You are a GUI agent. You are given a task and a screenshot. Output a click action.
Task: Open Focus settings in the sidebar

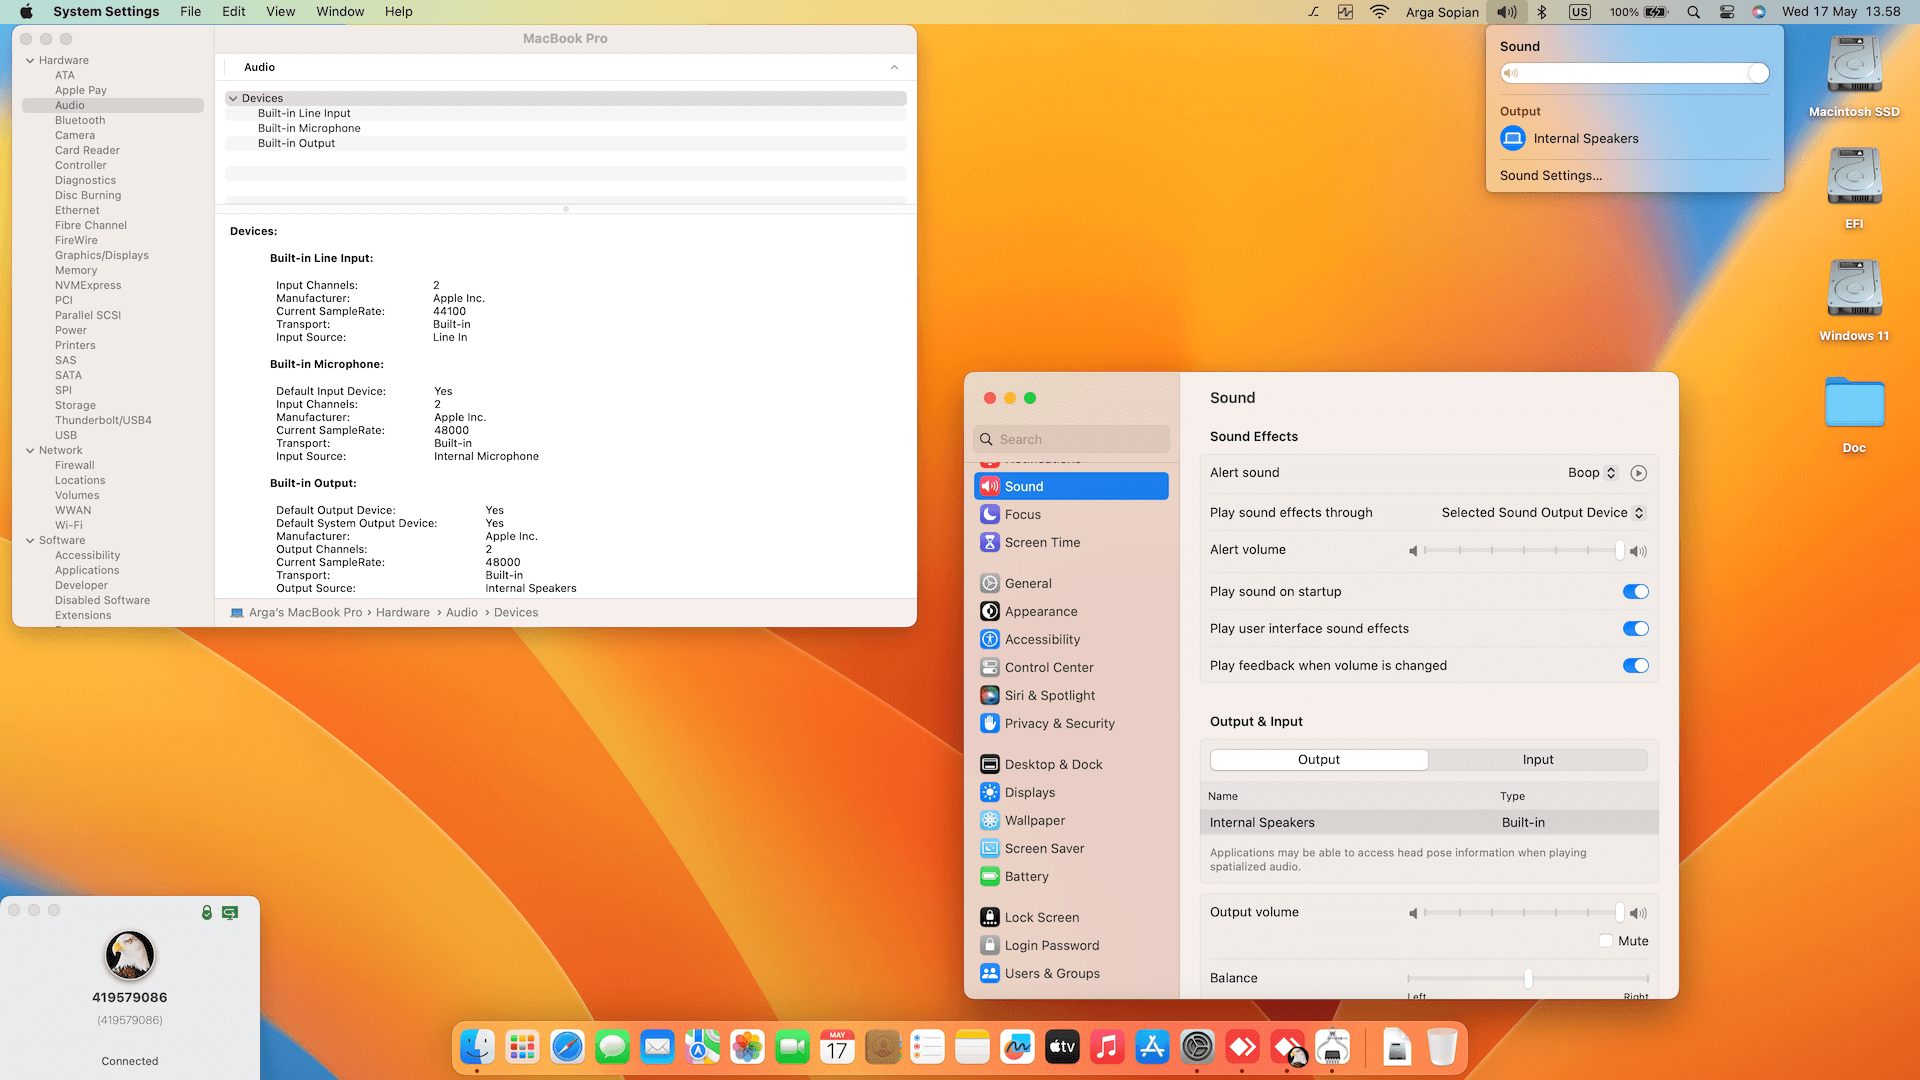click(x=1071, y=514)
